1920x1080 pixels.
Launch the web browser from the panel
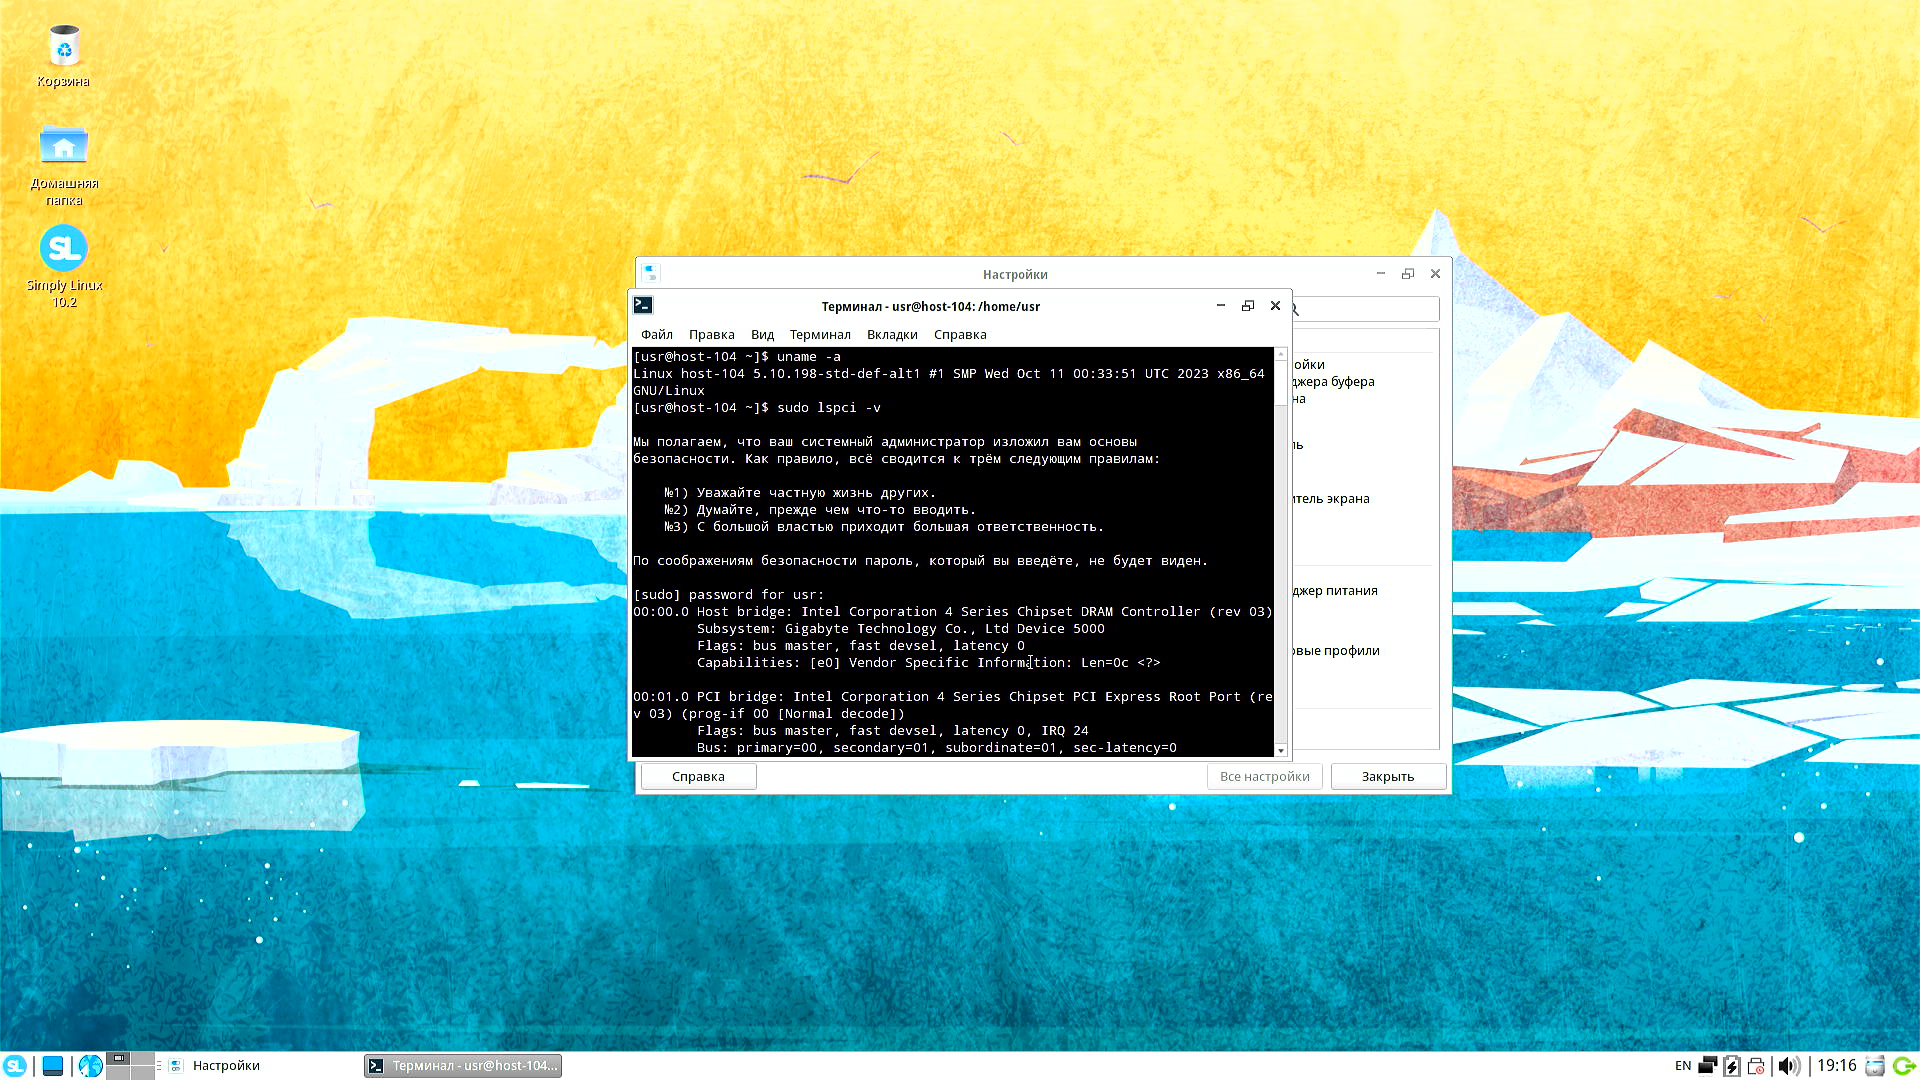pos(90,1066)
